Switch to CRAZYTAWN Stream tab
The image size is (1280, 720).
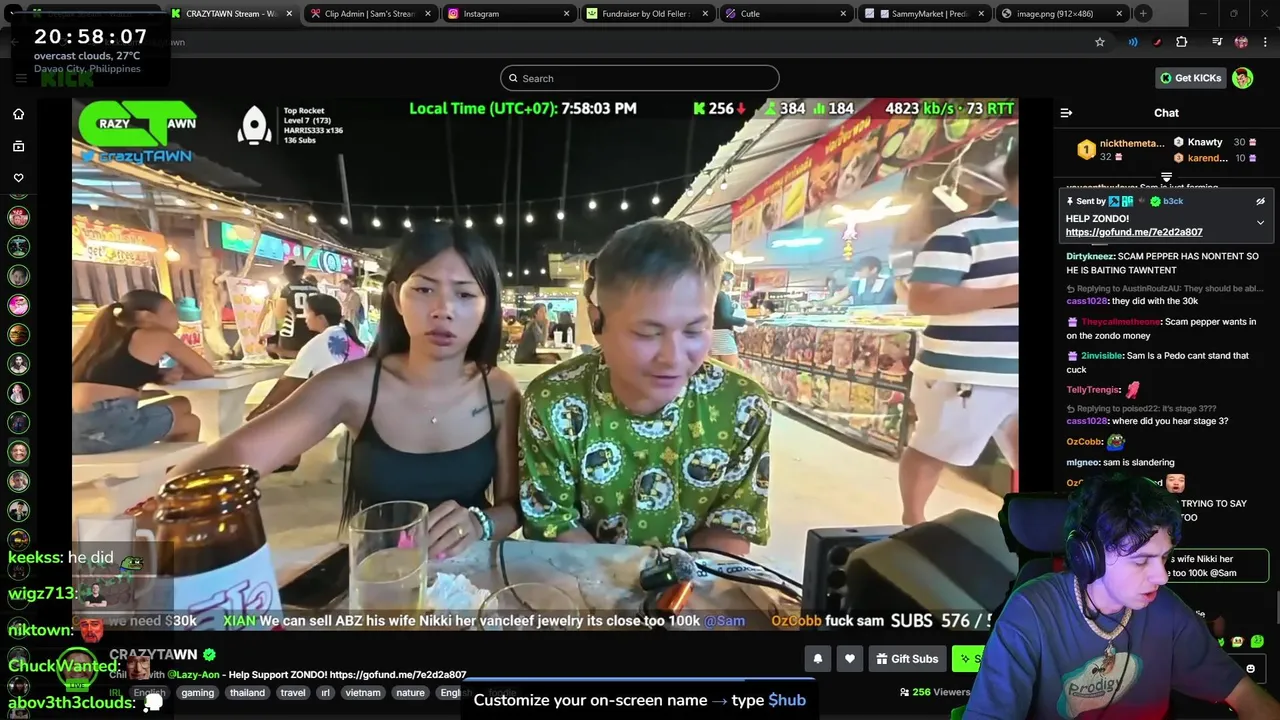(231, 14)
